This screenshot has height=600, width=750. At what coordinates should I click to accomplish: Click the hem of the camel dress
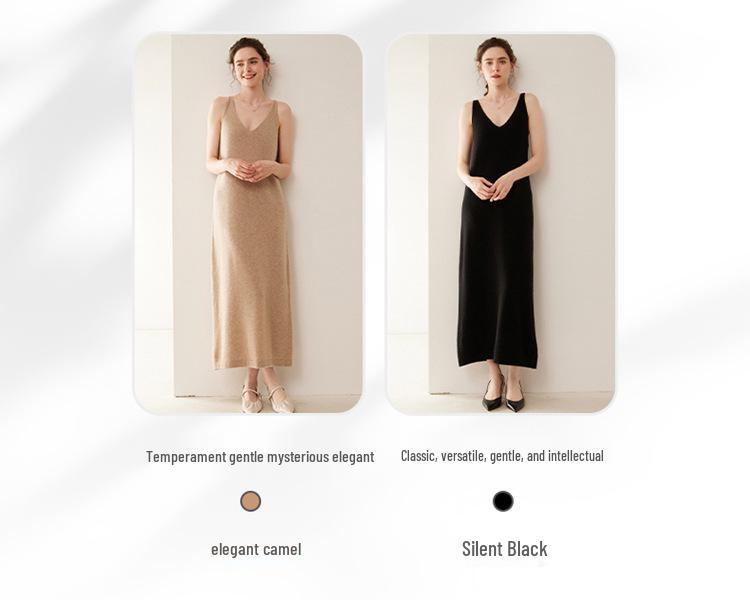[252, 364]
